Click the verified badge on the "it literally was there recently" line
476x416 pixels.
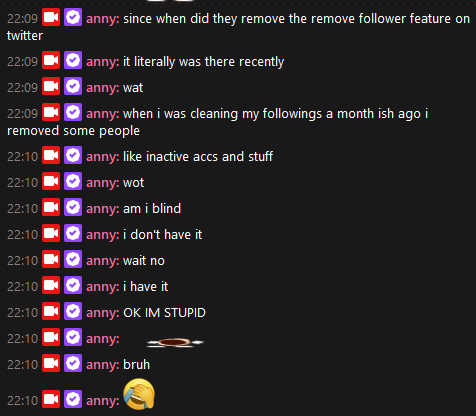[x=73, y=60]
